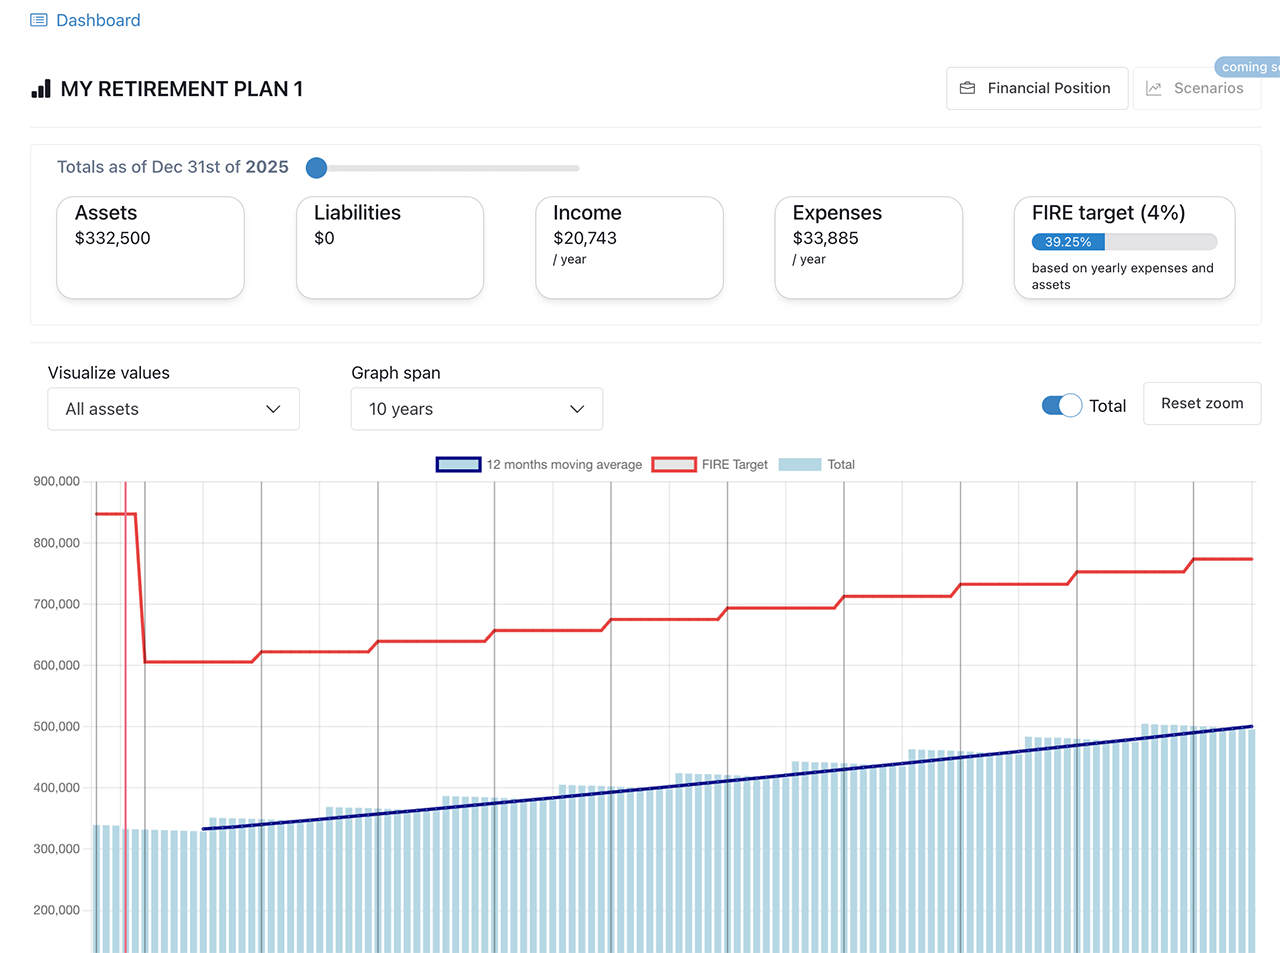
Task: Click the briefcase icon on Financial Position
Action: coord(966,88)
